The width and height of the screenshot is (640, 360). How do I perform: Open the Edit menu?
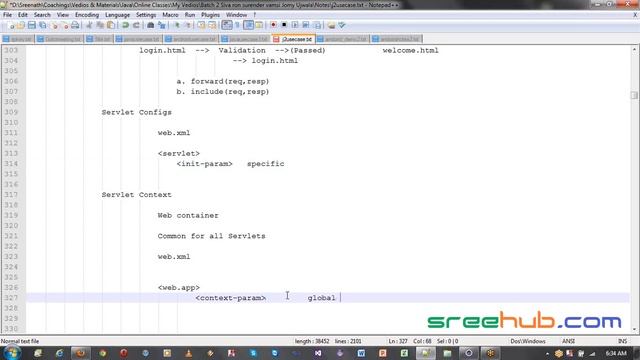(x=22, y=15)
